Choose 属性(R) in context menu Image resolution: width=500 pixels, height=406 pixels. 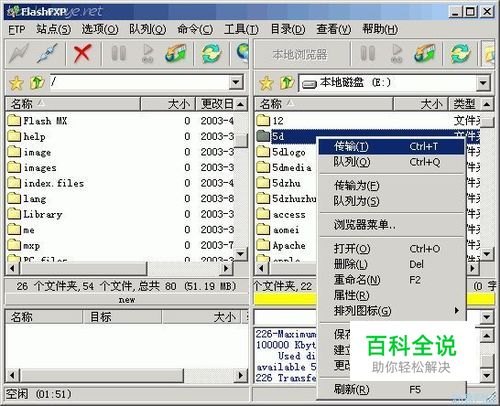[392, 295]
